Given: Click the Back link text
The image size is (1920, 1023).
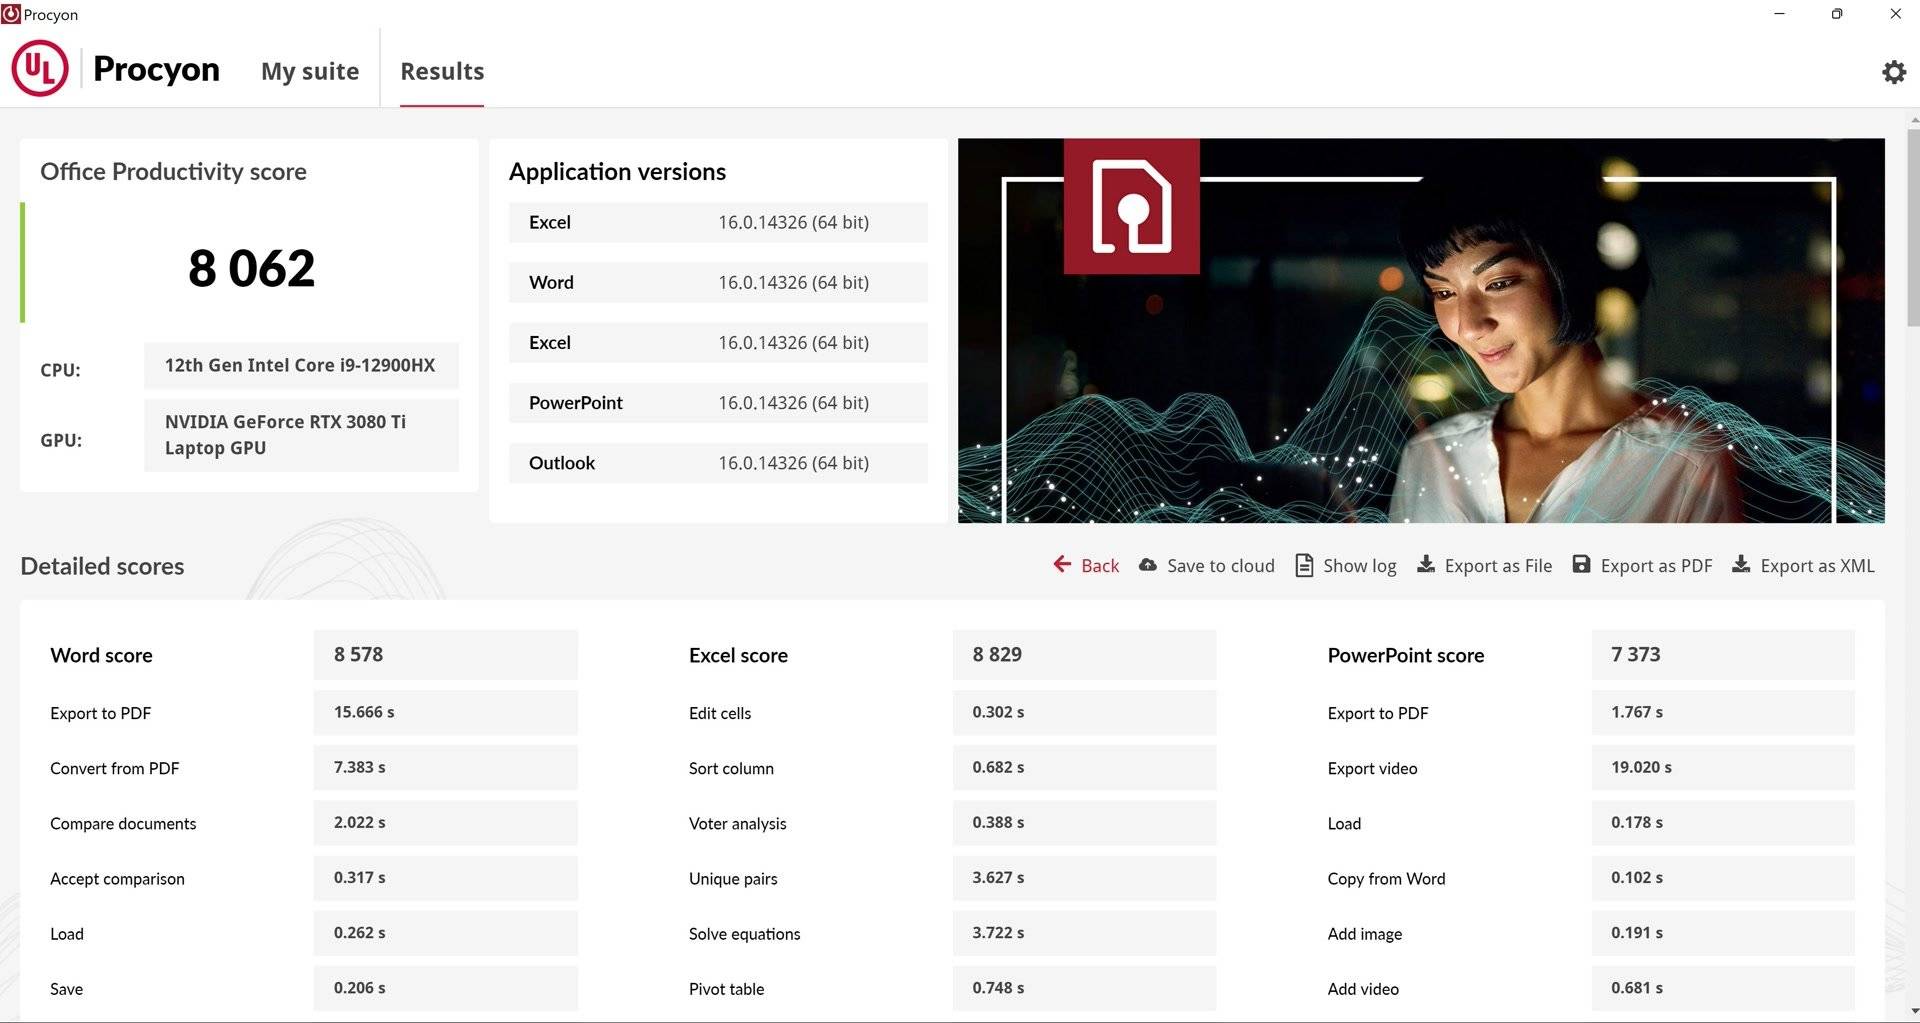Looking at the screenshot, I should coord(1100,566).
